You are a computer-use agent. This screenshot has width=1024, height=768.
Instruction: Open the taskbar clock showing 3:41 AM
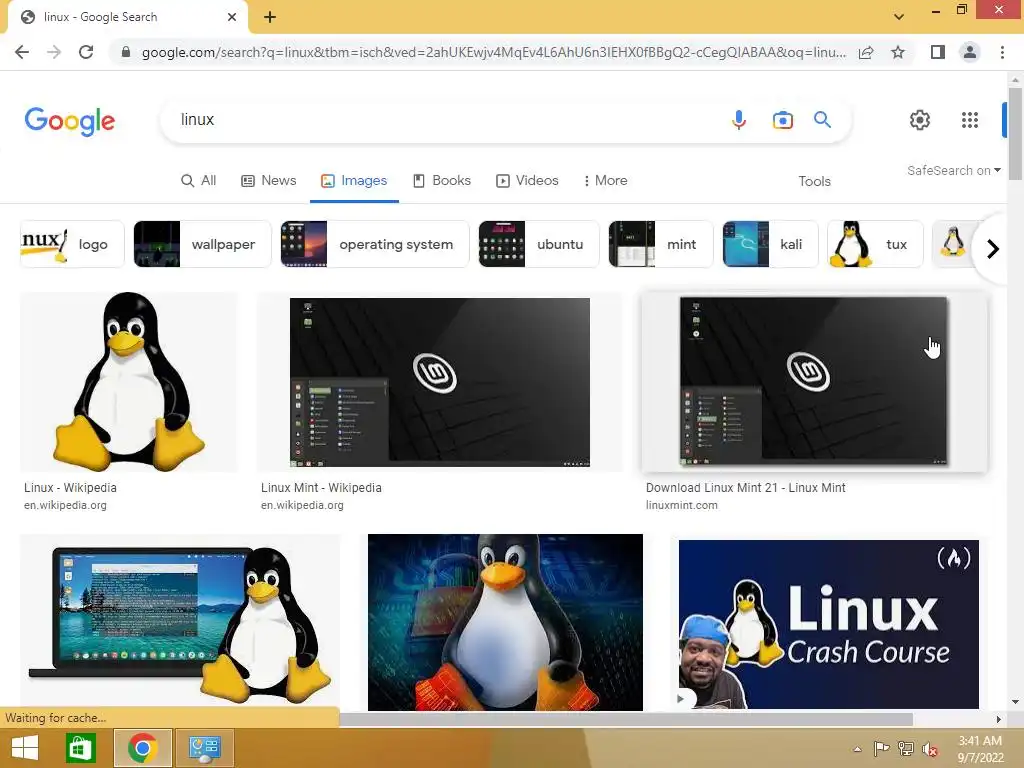coord(980,749)
